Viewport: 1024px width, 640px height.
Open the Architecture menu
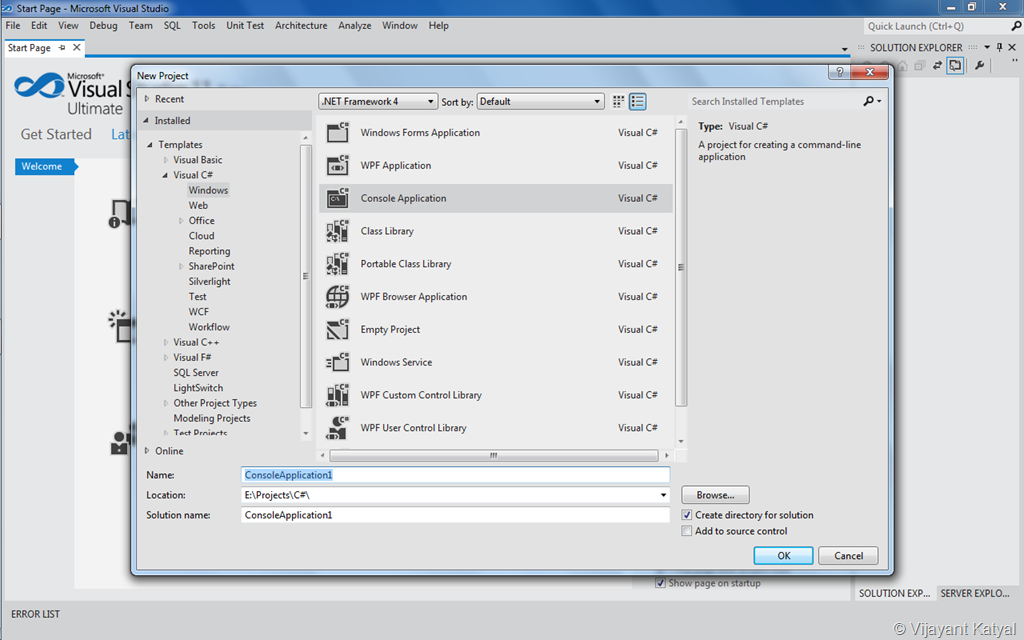tap(301, 25)
